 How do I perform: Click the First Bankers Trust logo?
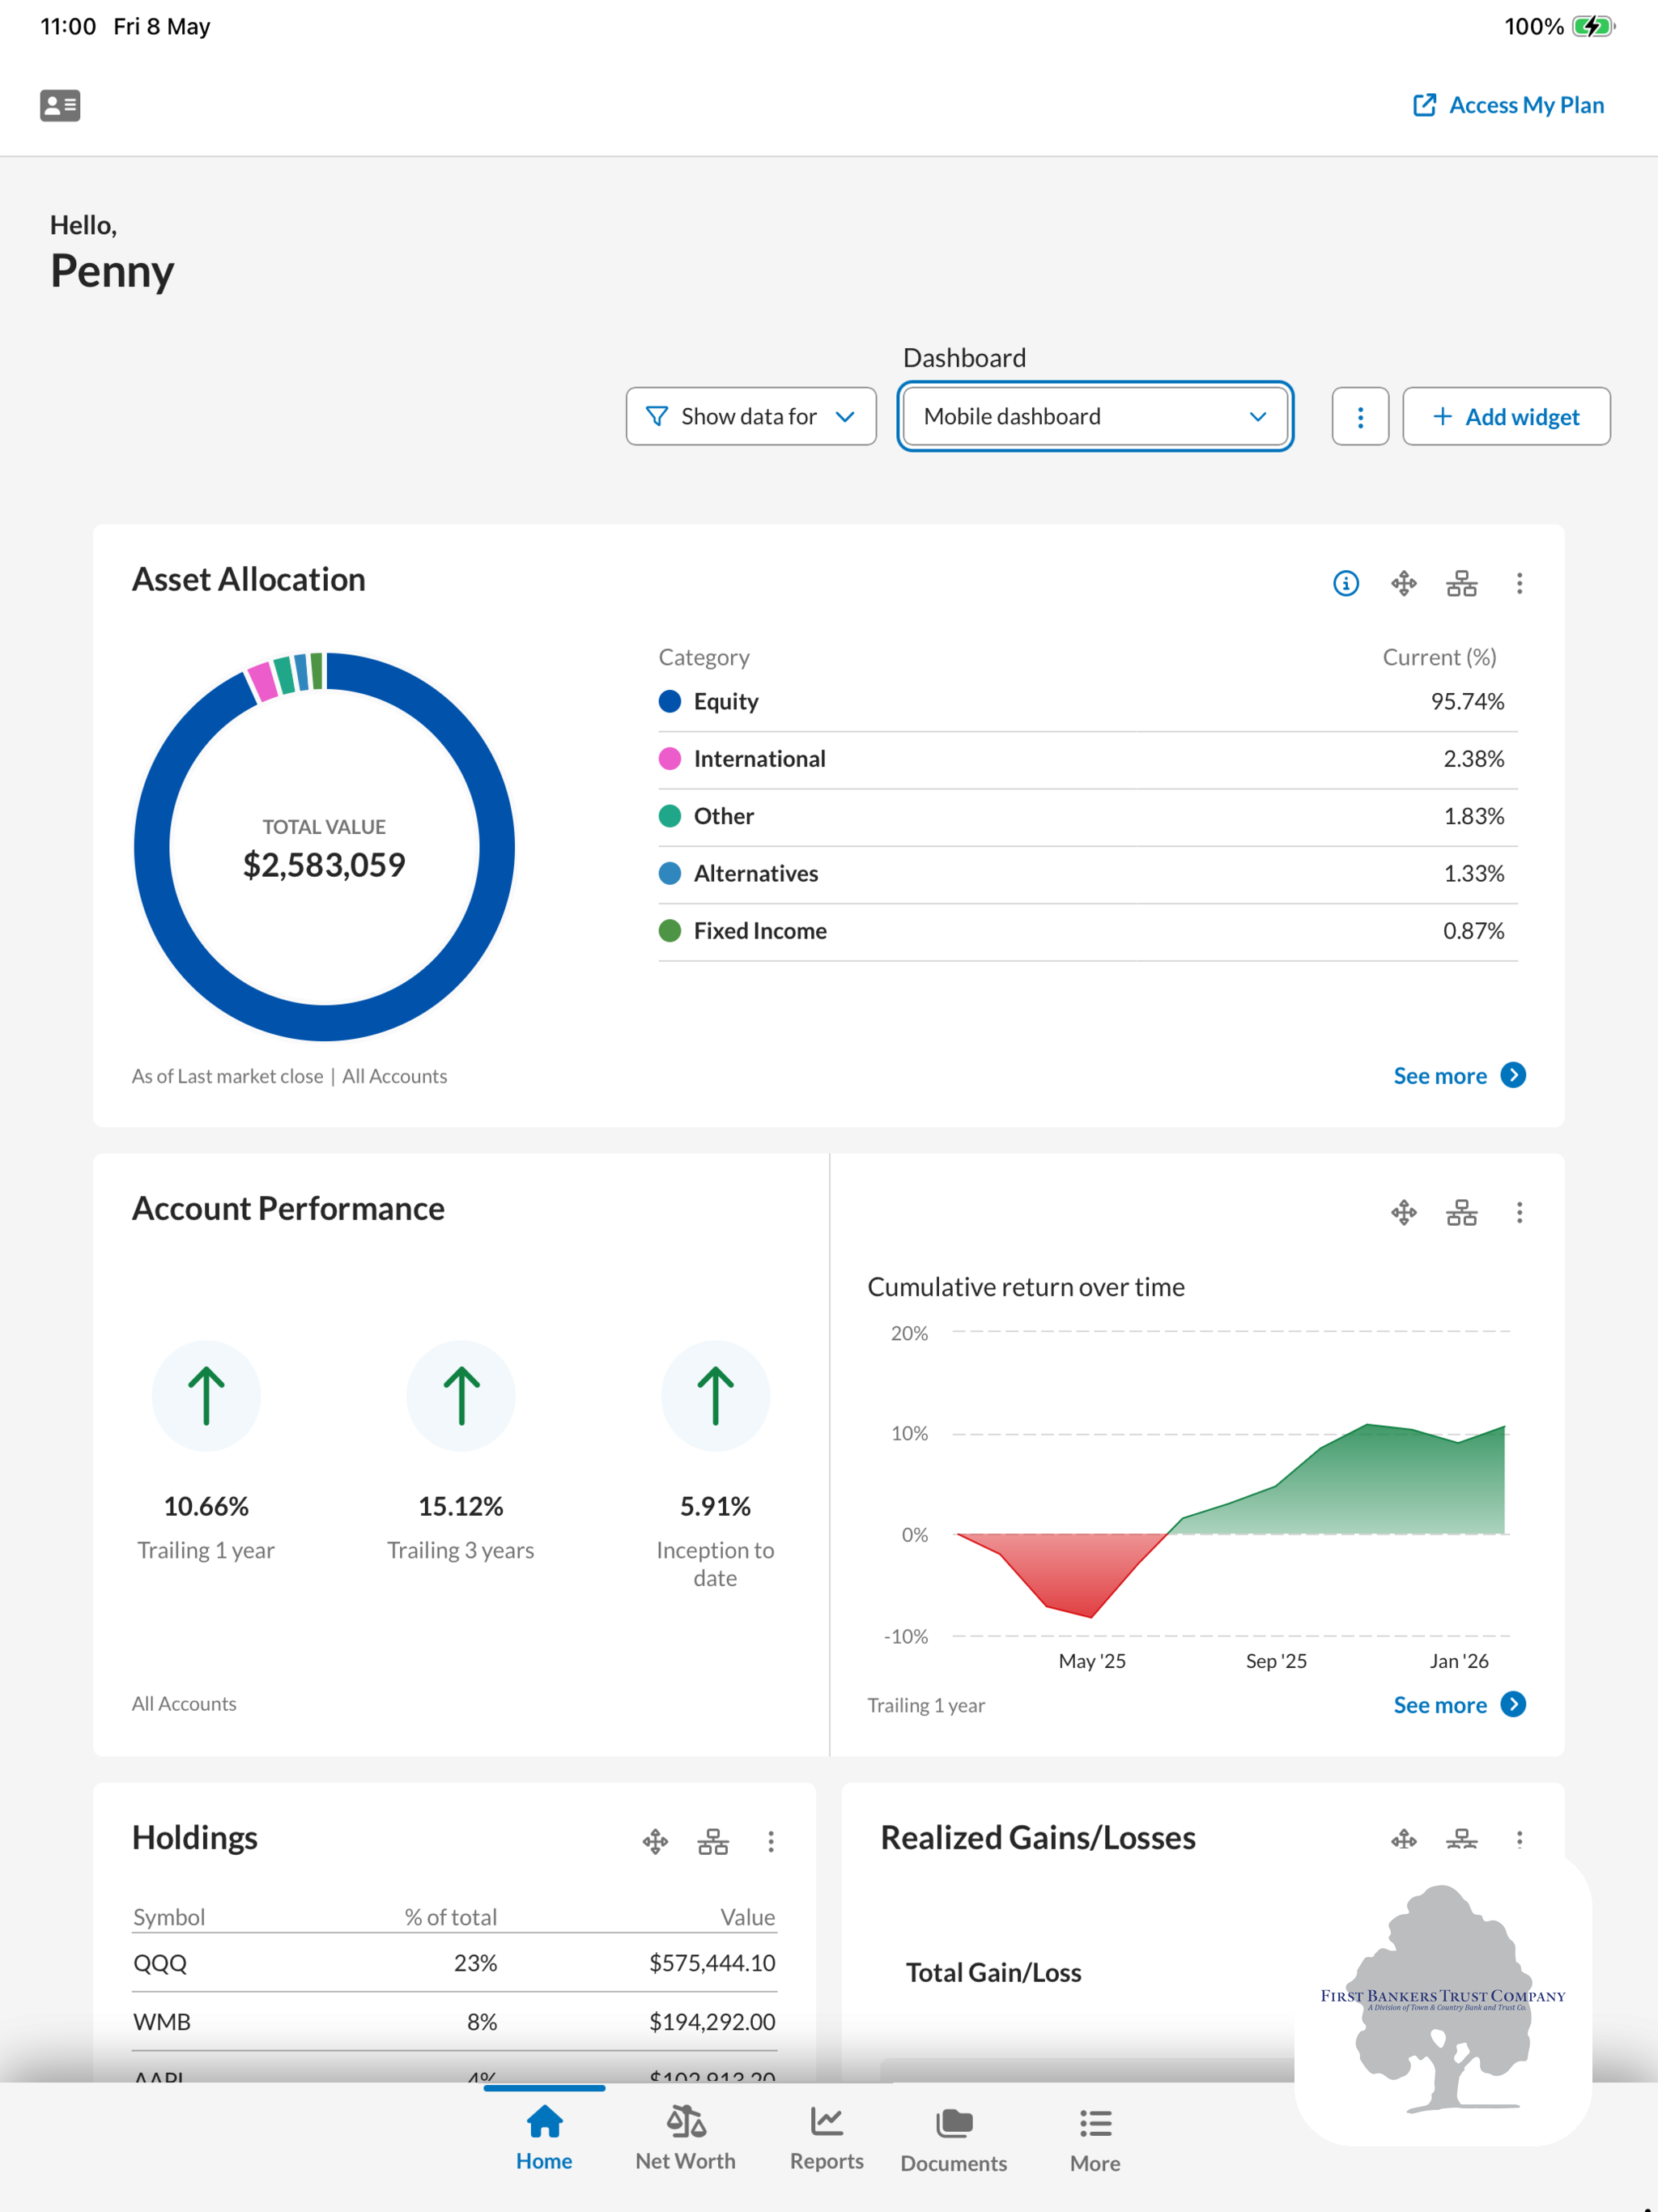point(1443,2000)
